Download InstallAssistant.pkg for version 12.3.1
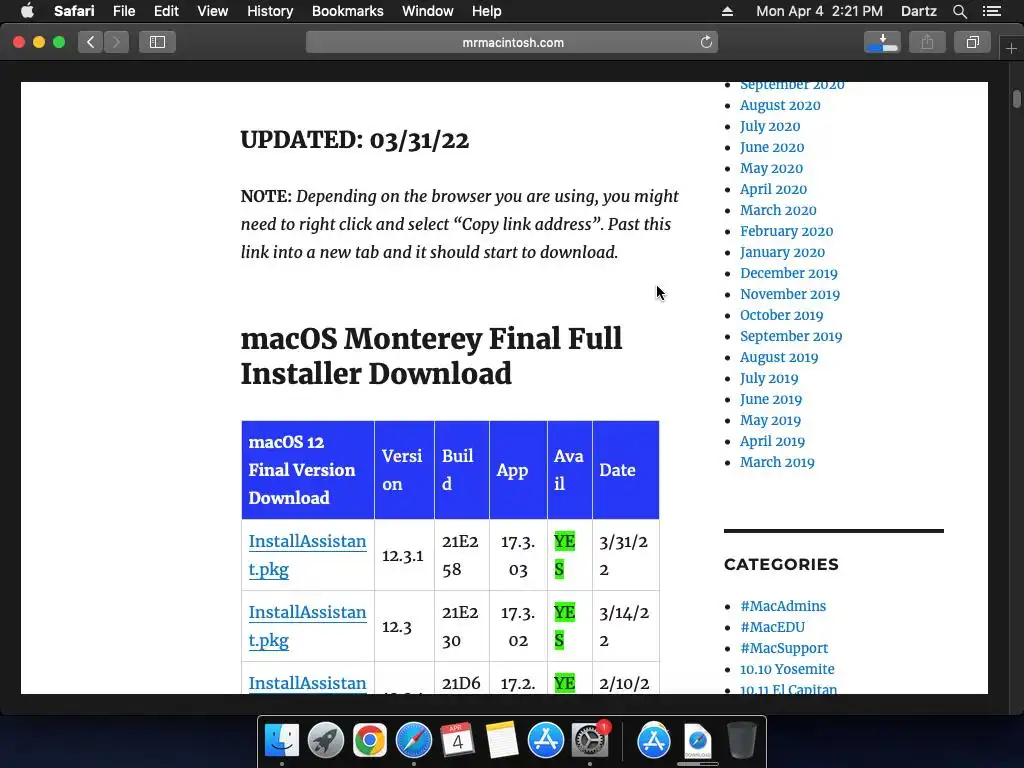 point(307,555)
